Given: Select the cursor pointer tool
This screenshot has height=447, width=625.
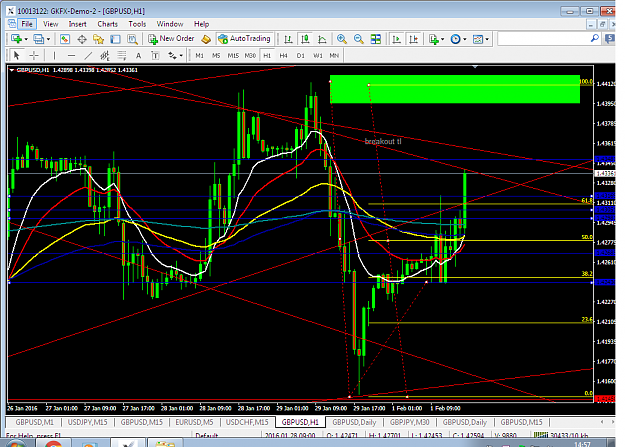Looking at the screenshot, I should point(16,55).
